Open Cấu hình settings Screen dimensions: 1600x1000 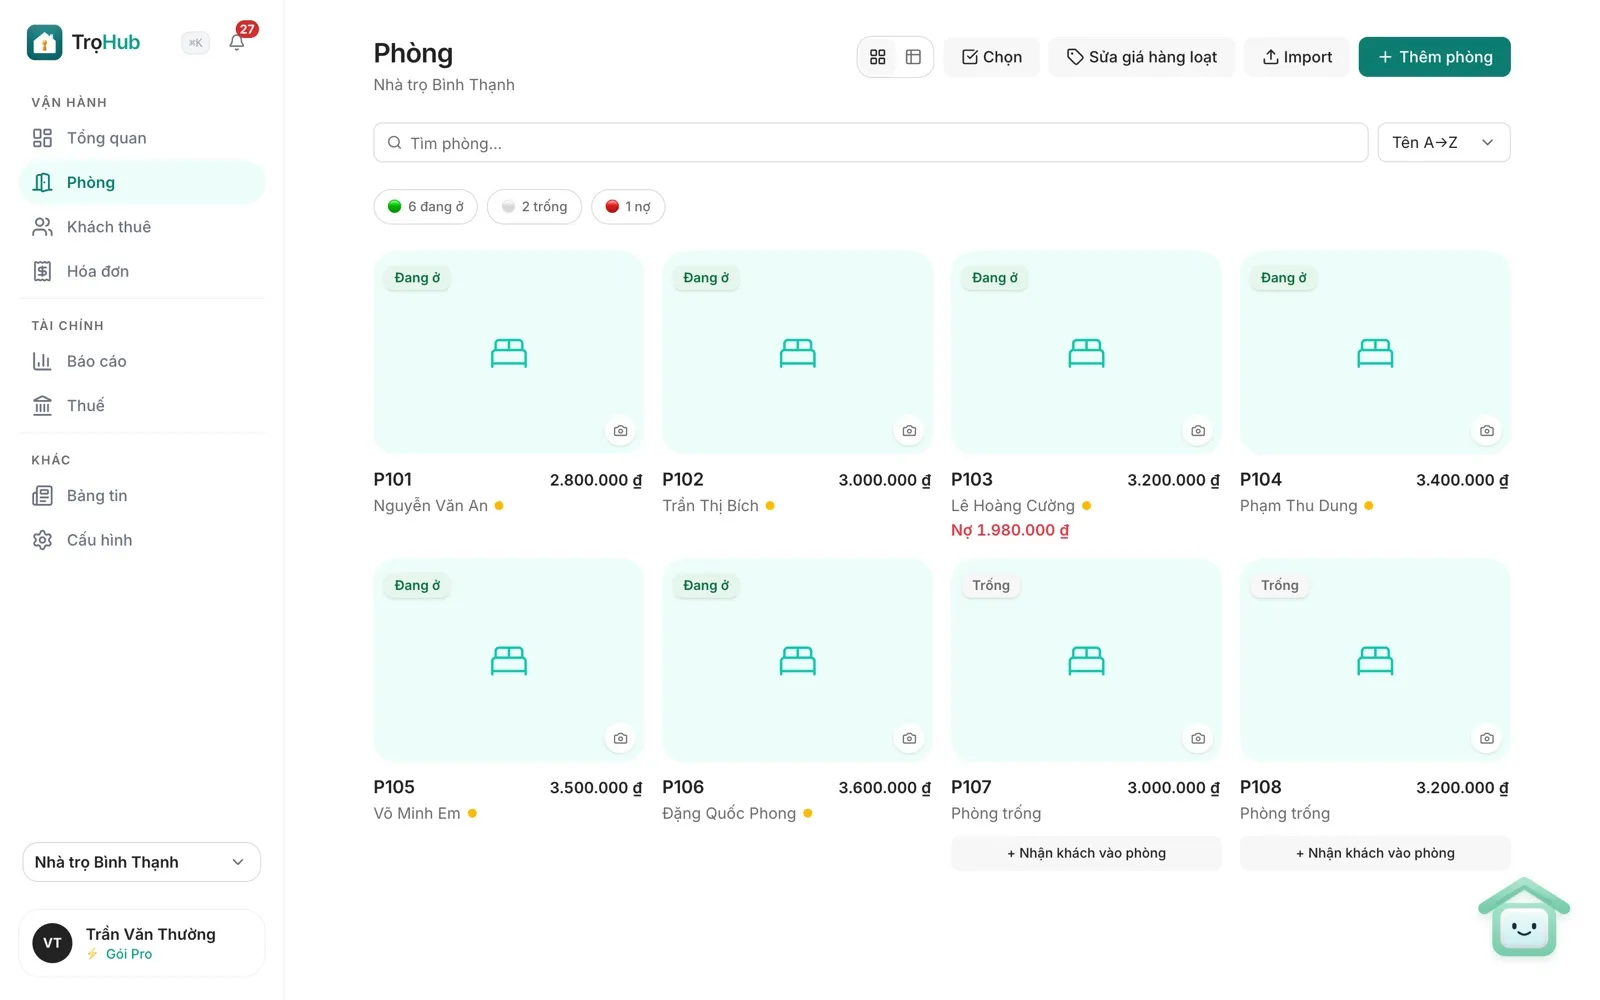(x=142, y=540)
